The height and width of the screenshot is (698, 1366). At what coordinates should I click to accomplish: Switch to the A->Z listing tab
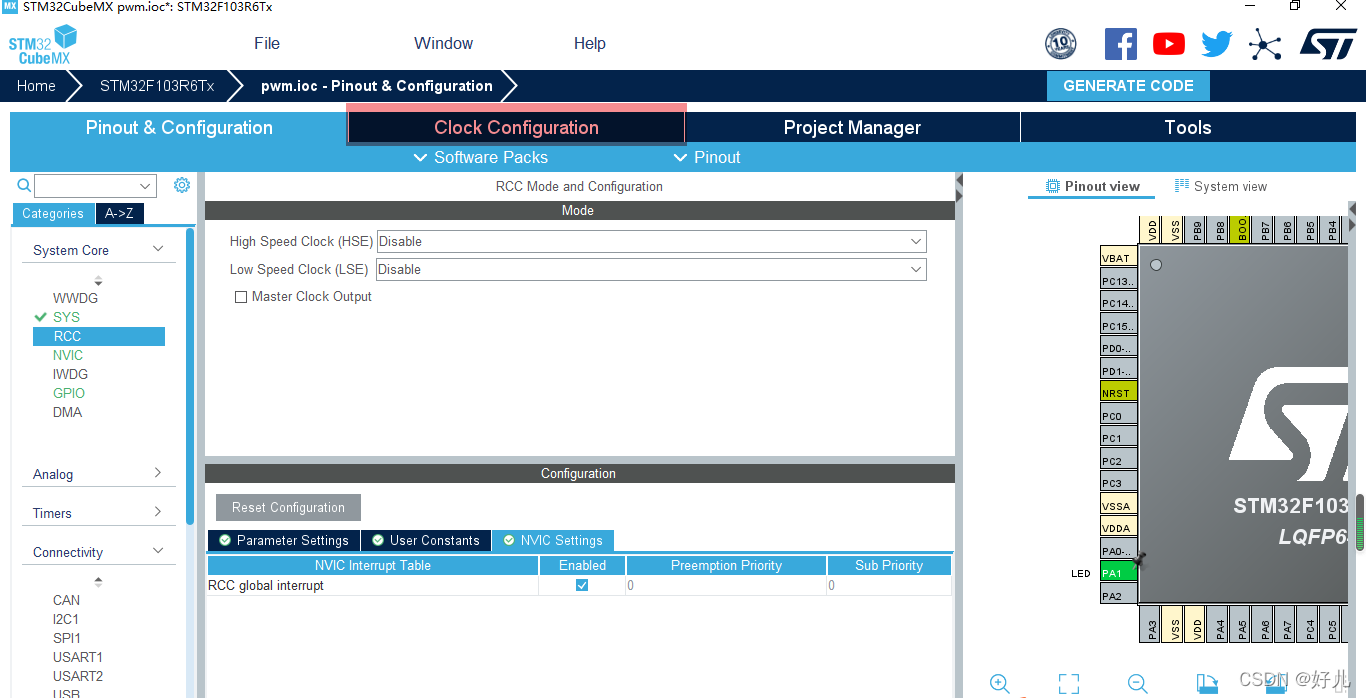click(x=119, y=213)
